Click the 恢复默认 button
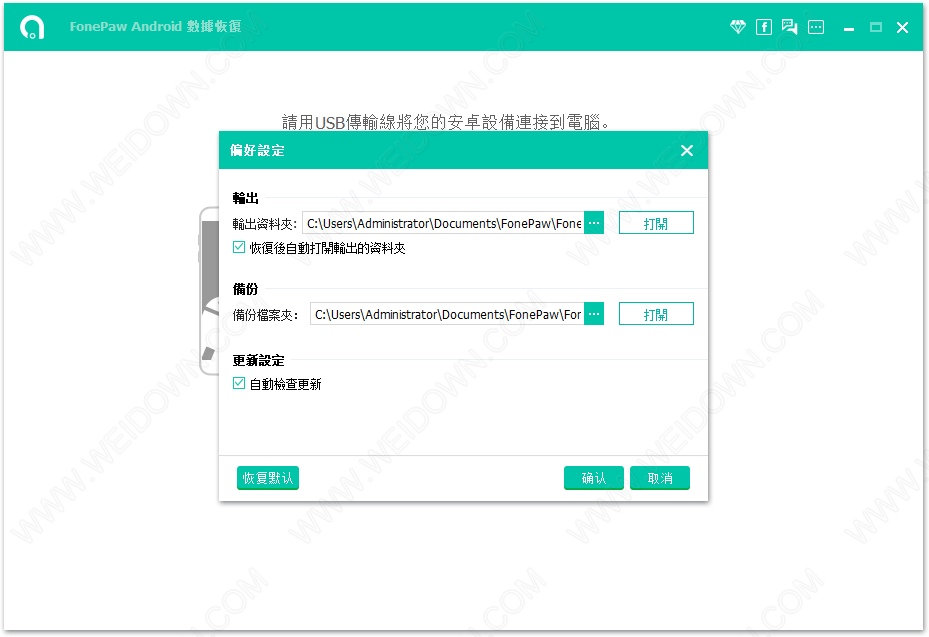Image resolution: width=929 pixels, height=637 pixels. pos(268,478)
